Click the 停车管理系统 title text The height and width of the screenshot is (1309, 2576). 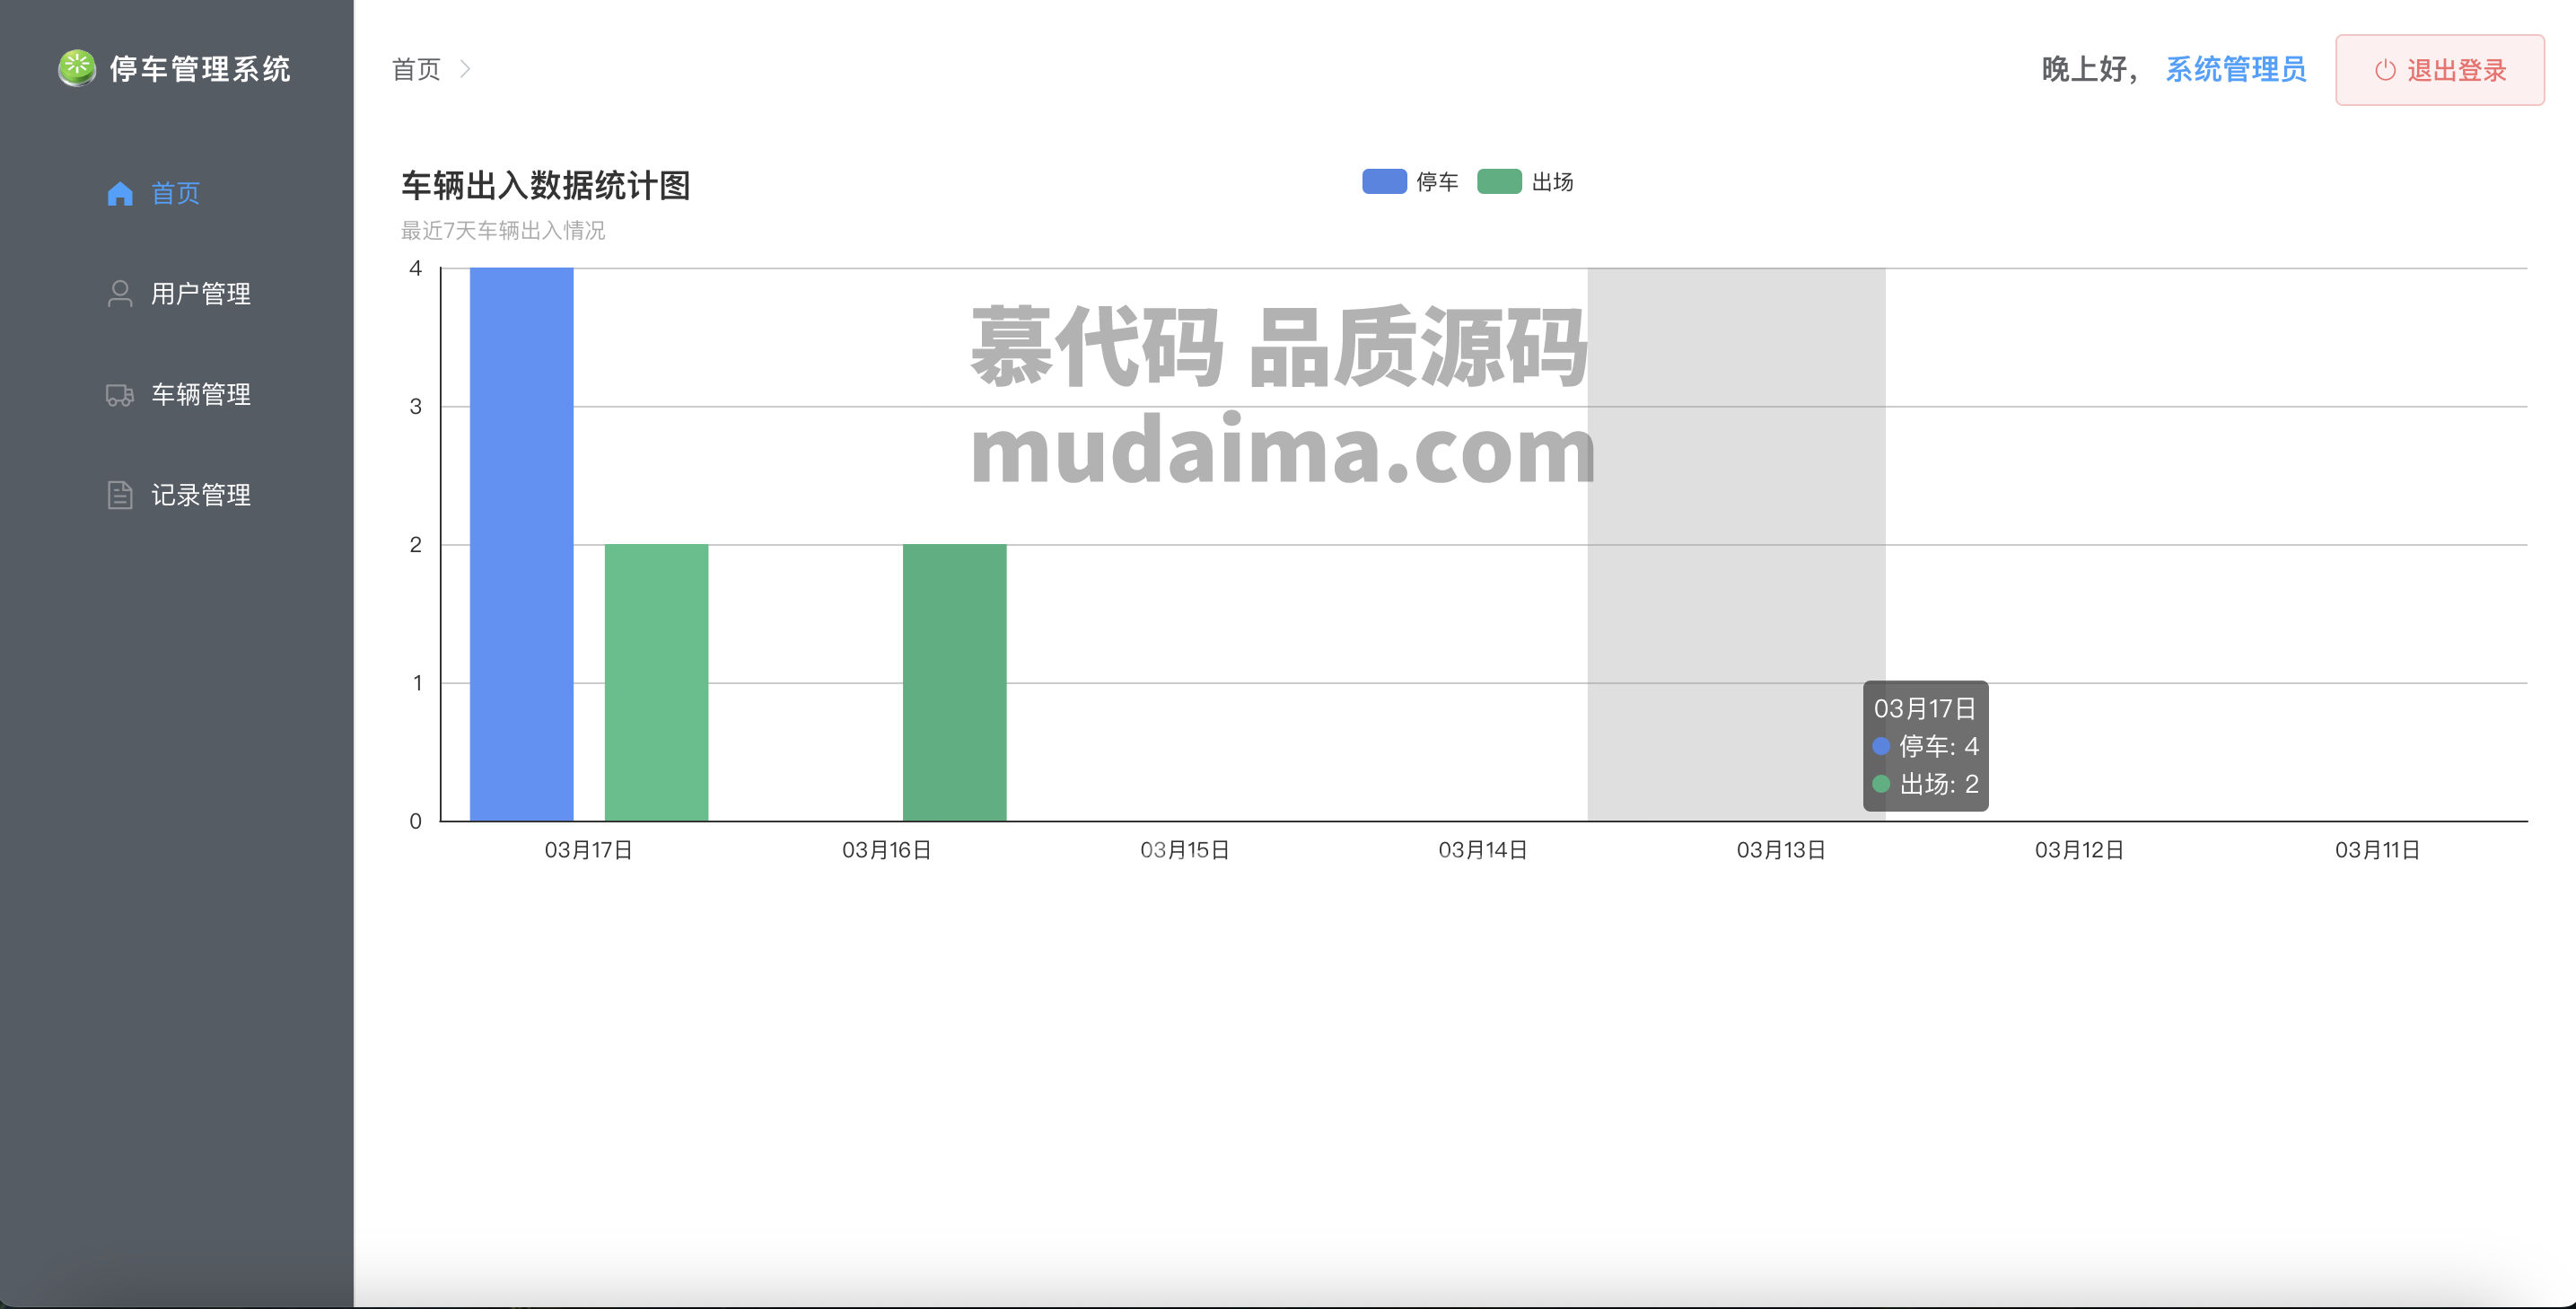tap(200, 69)
